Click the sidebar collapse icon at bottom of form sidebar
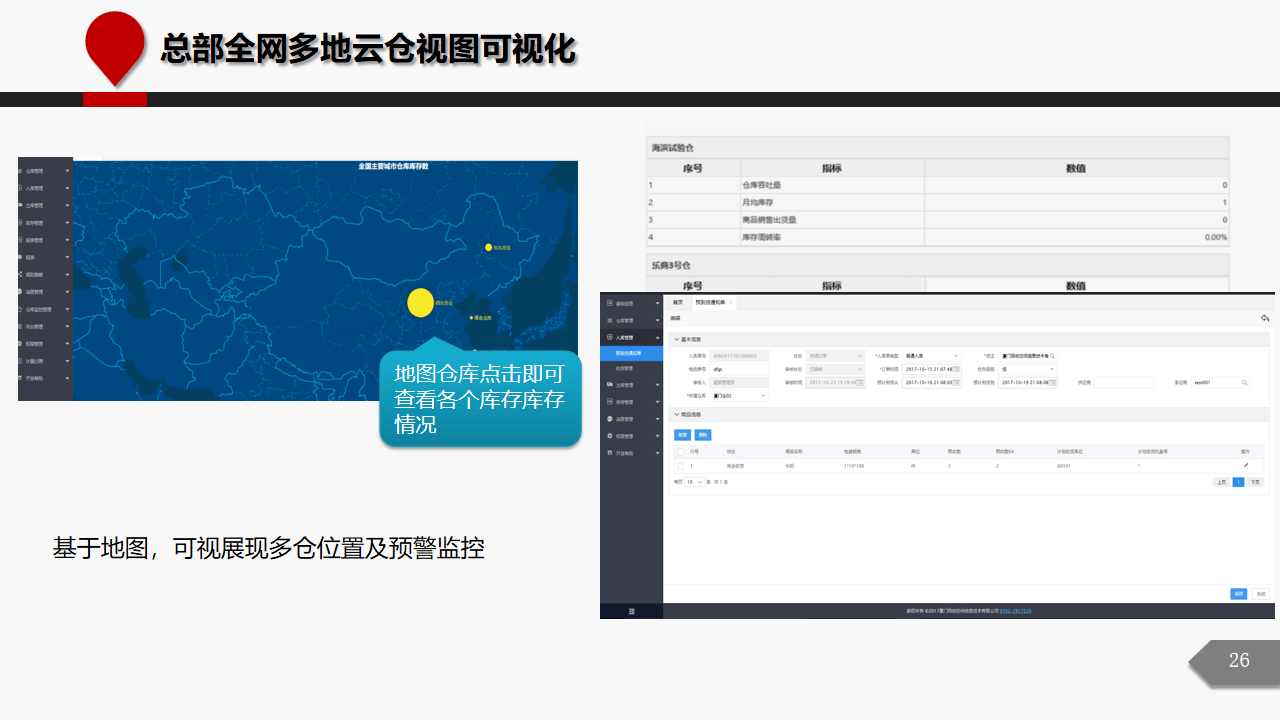The image size is (1280, 720). [x=631, y=610]
